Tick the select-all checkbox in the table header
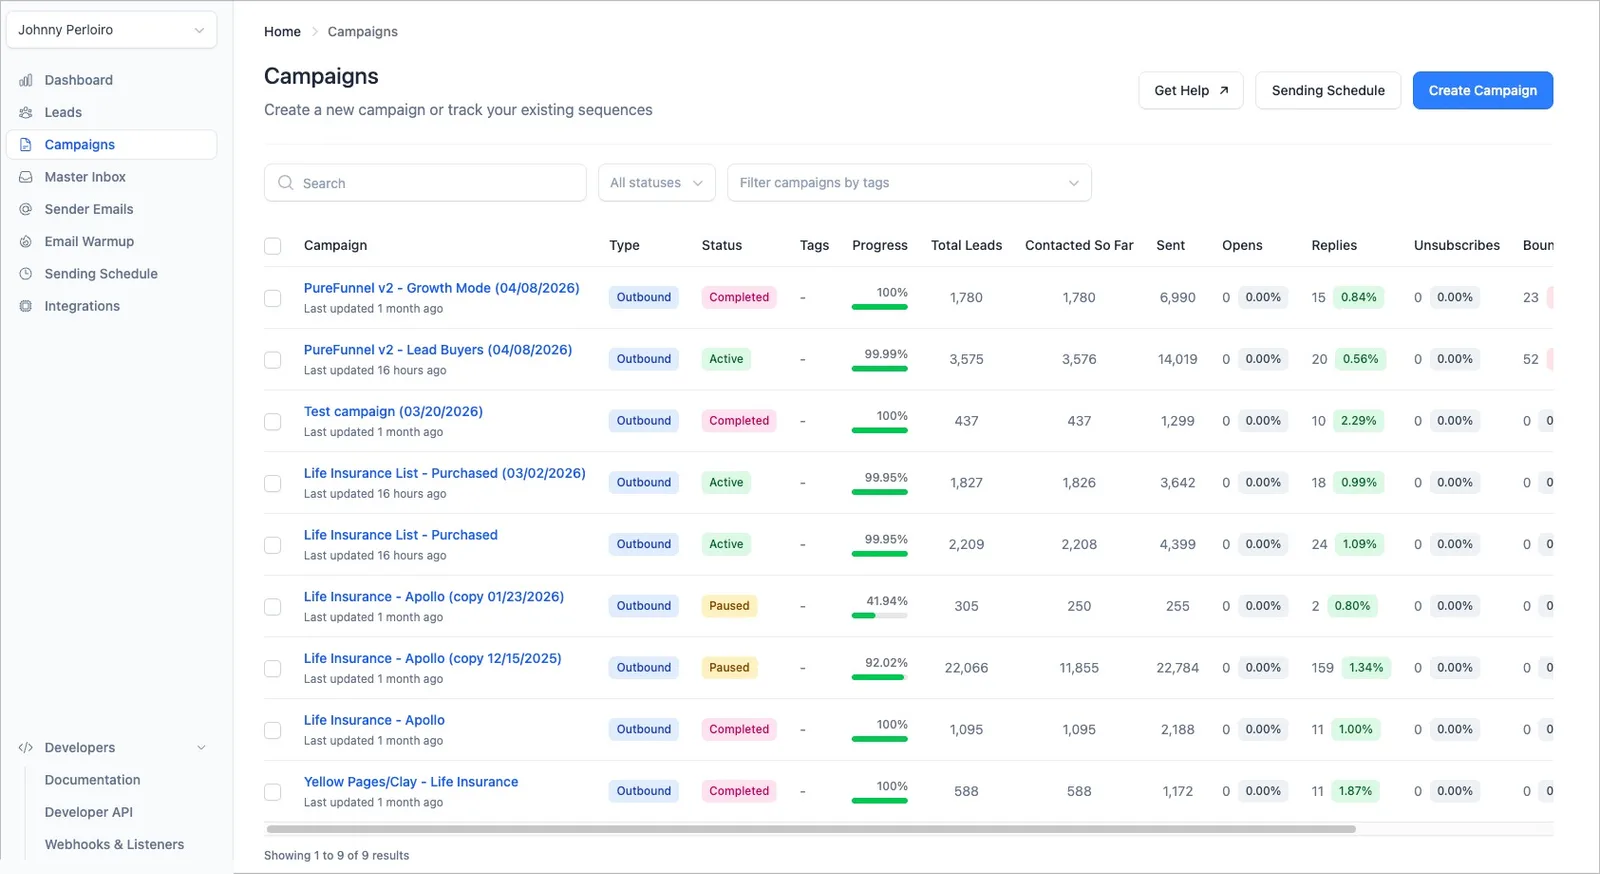 coord(272,246)
